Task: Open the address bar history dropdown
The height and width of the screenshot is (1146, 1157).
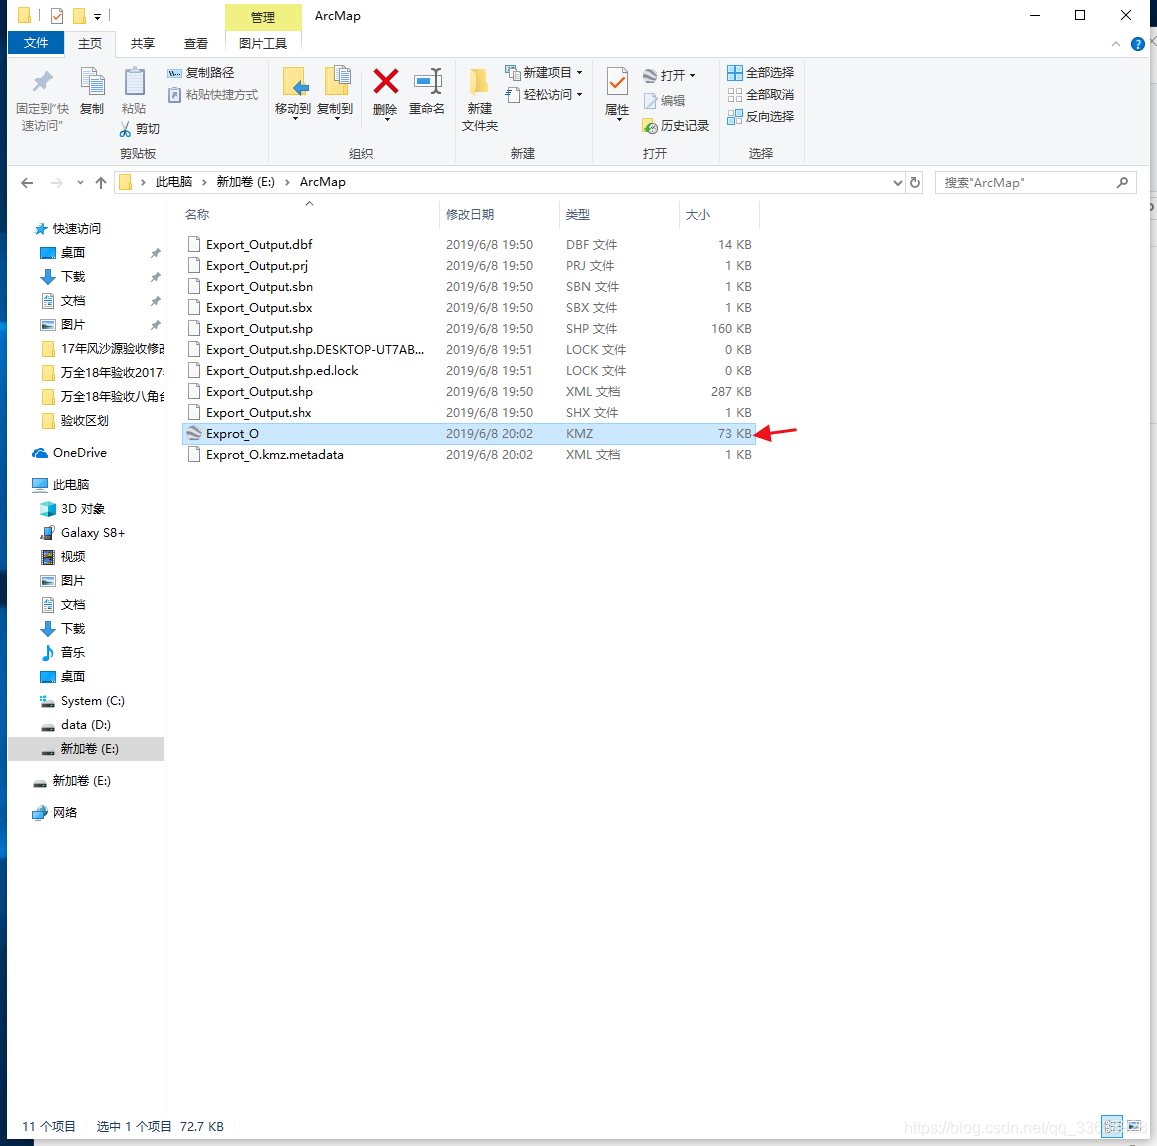Action: click(897, 182)
